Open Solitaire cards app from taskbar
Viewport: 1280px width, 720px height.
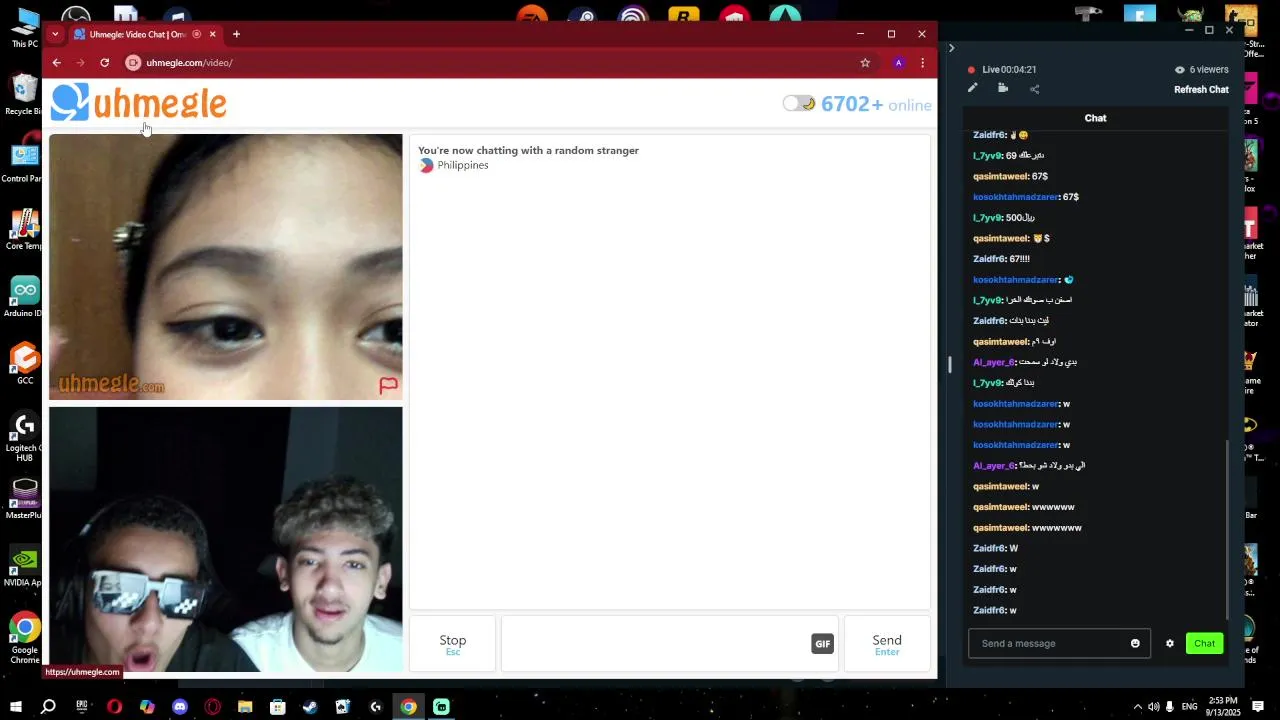pos(343,707)
